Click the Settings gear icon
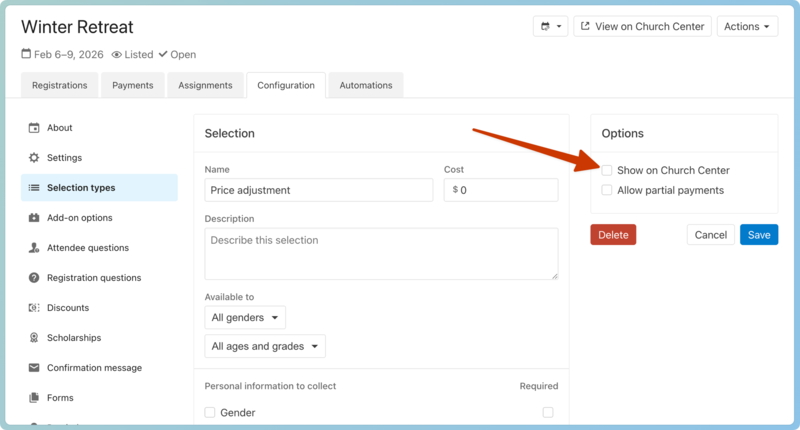The height and width of the screenshot is (430, 800). click(x=34, y=158)
